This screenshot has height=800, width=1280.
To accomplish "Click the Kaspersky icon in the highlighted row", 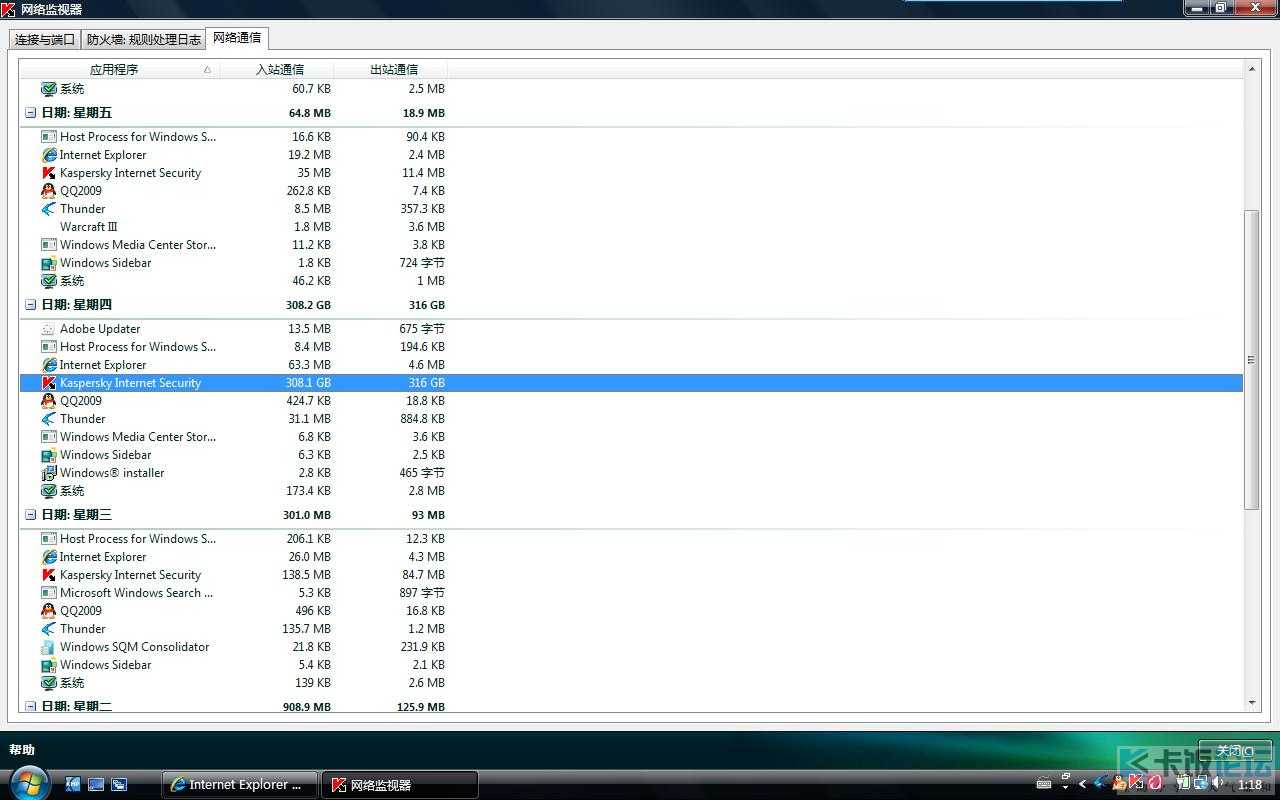I will tap(49, 383).
